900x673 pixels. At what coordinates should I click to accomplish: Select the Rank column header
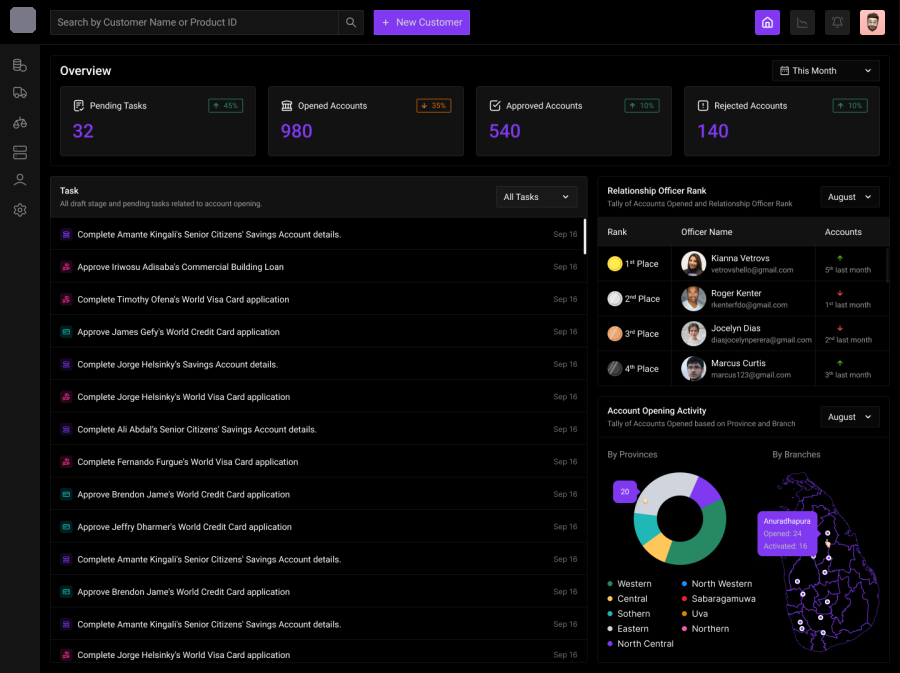point(617,232)
